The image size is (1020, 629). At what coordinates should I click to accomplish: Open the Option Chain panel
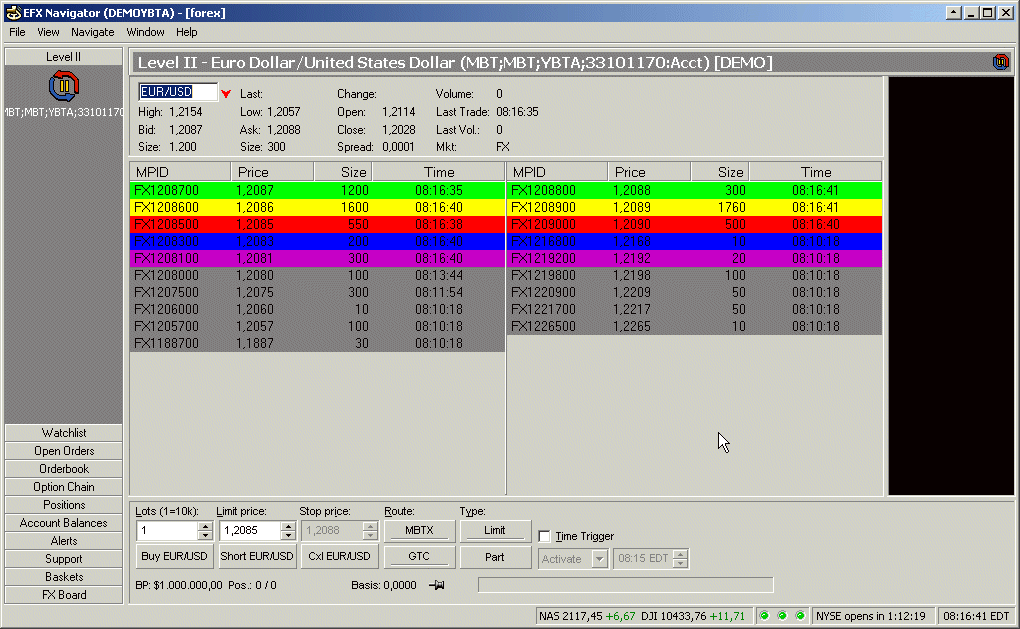pyautogui.click(x=64, y=487)
